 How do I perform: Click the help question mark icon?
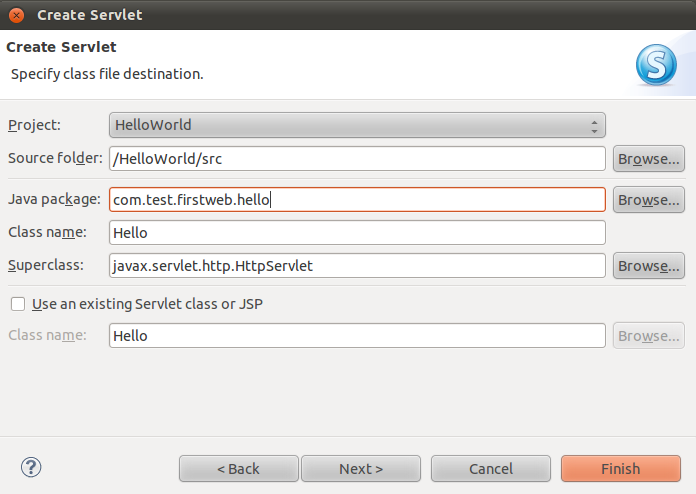coord(31,467)
